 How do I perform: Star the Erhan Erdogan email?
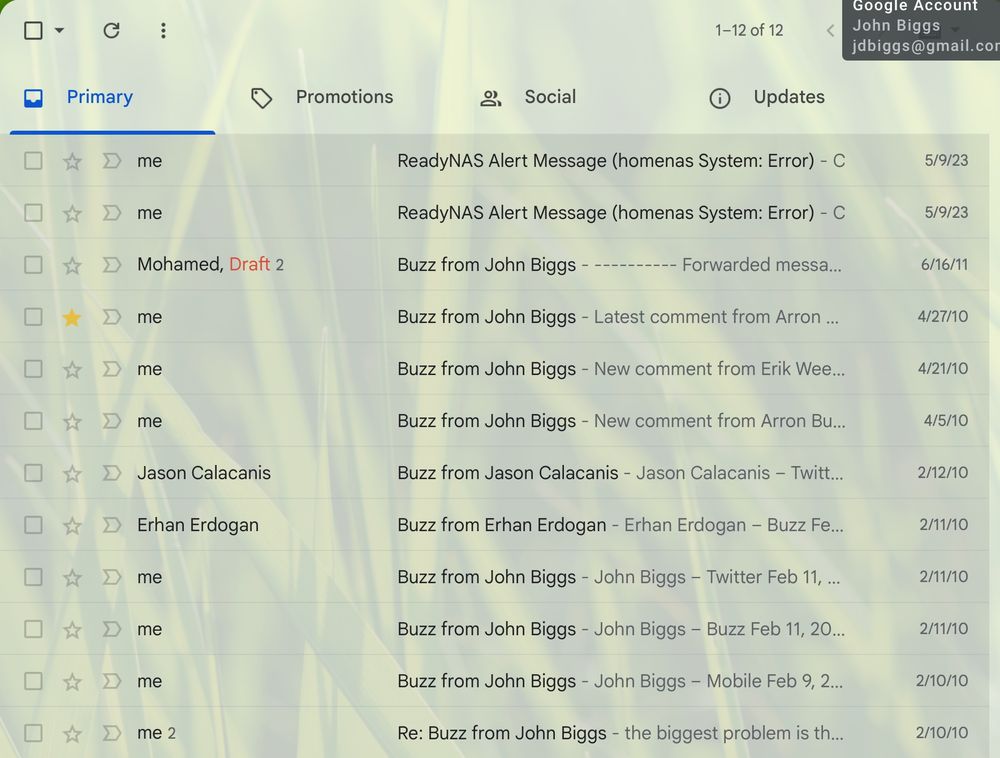tap(72, 526)
